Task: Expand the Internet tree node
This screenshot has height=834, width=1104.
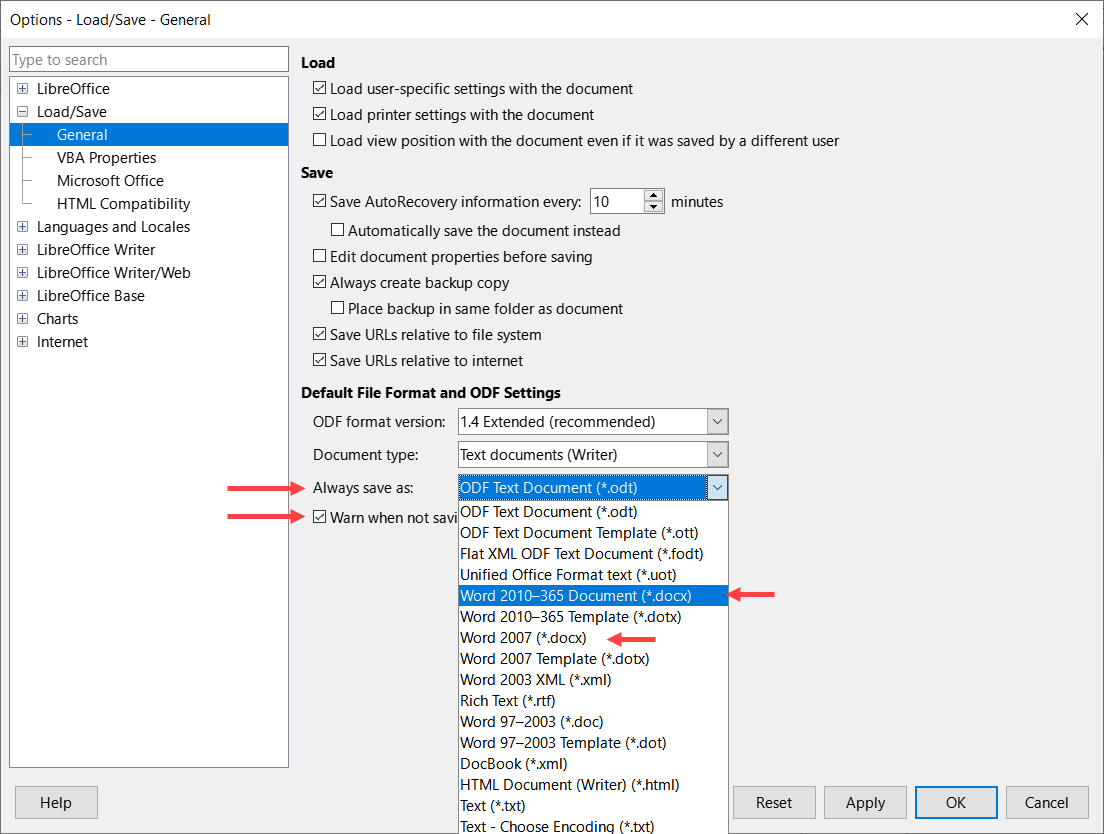Action: point(23,341)
